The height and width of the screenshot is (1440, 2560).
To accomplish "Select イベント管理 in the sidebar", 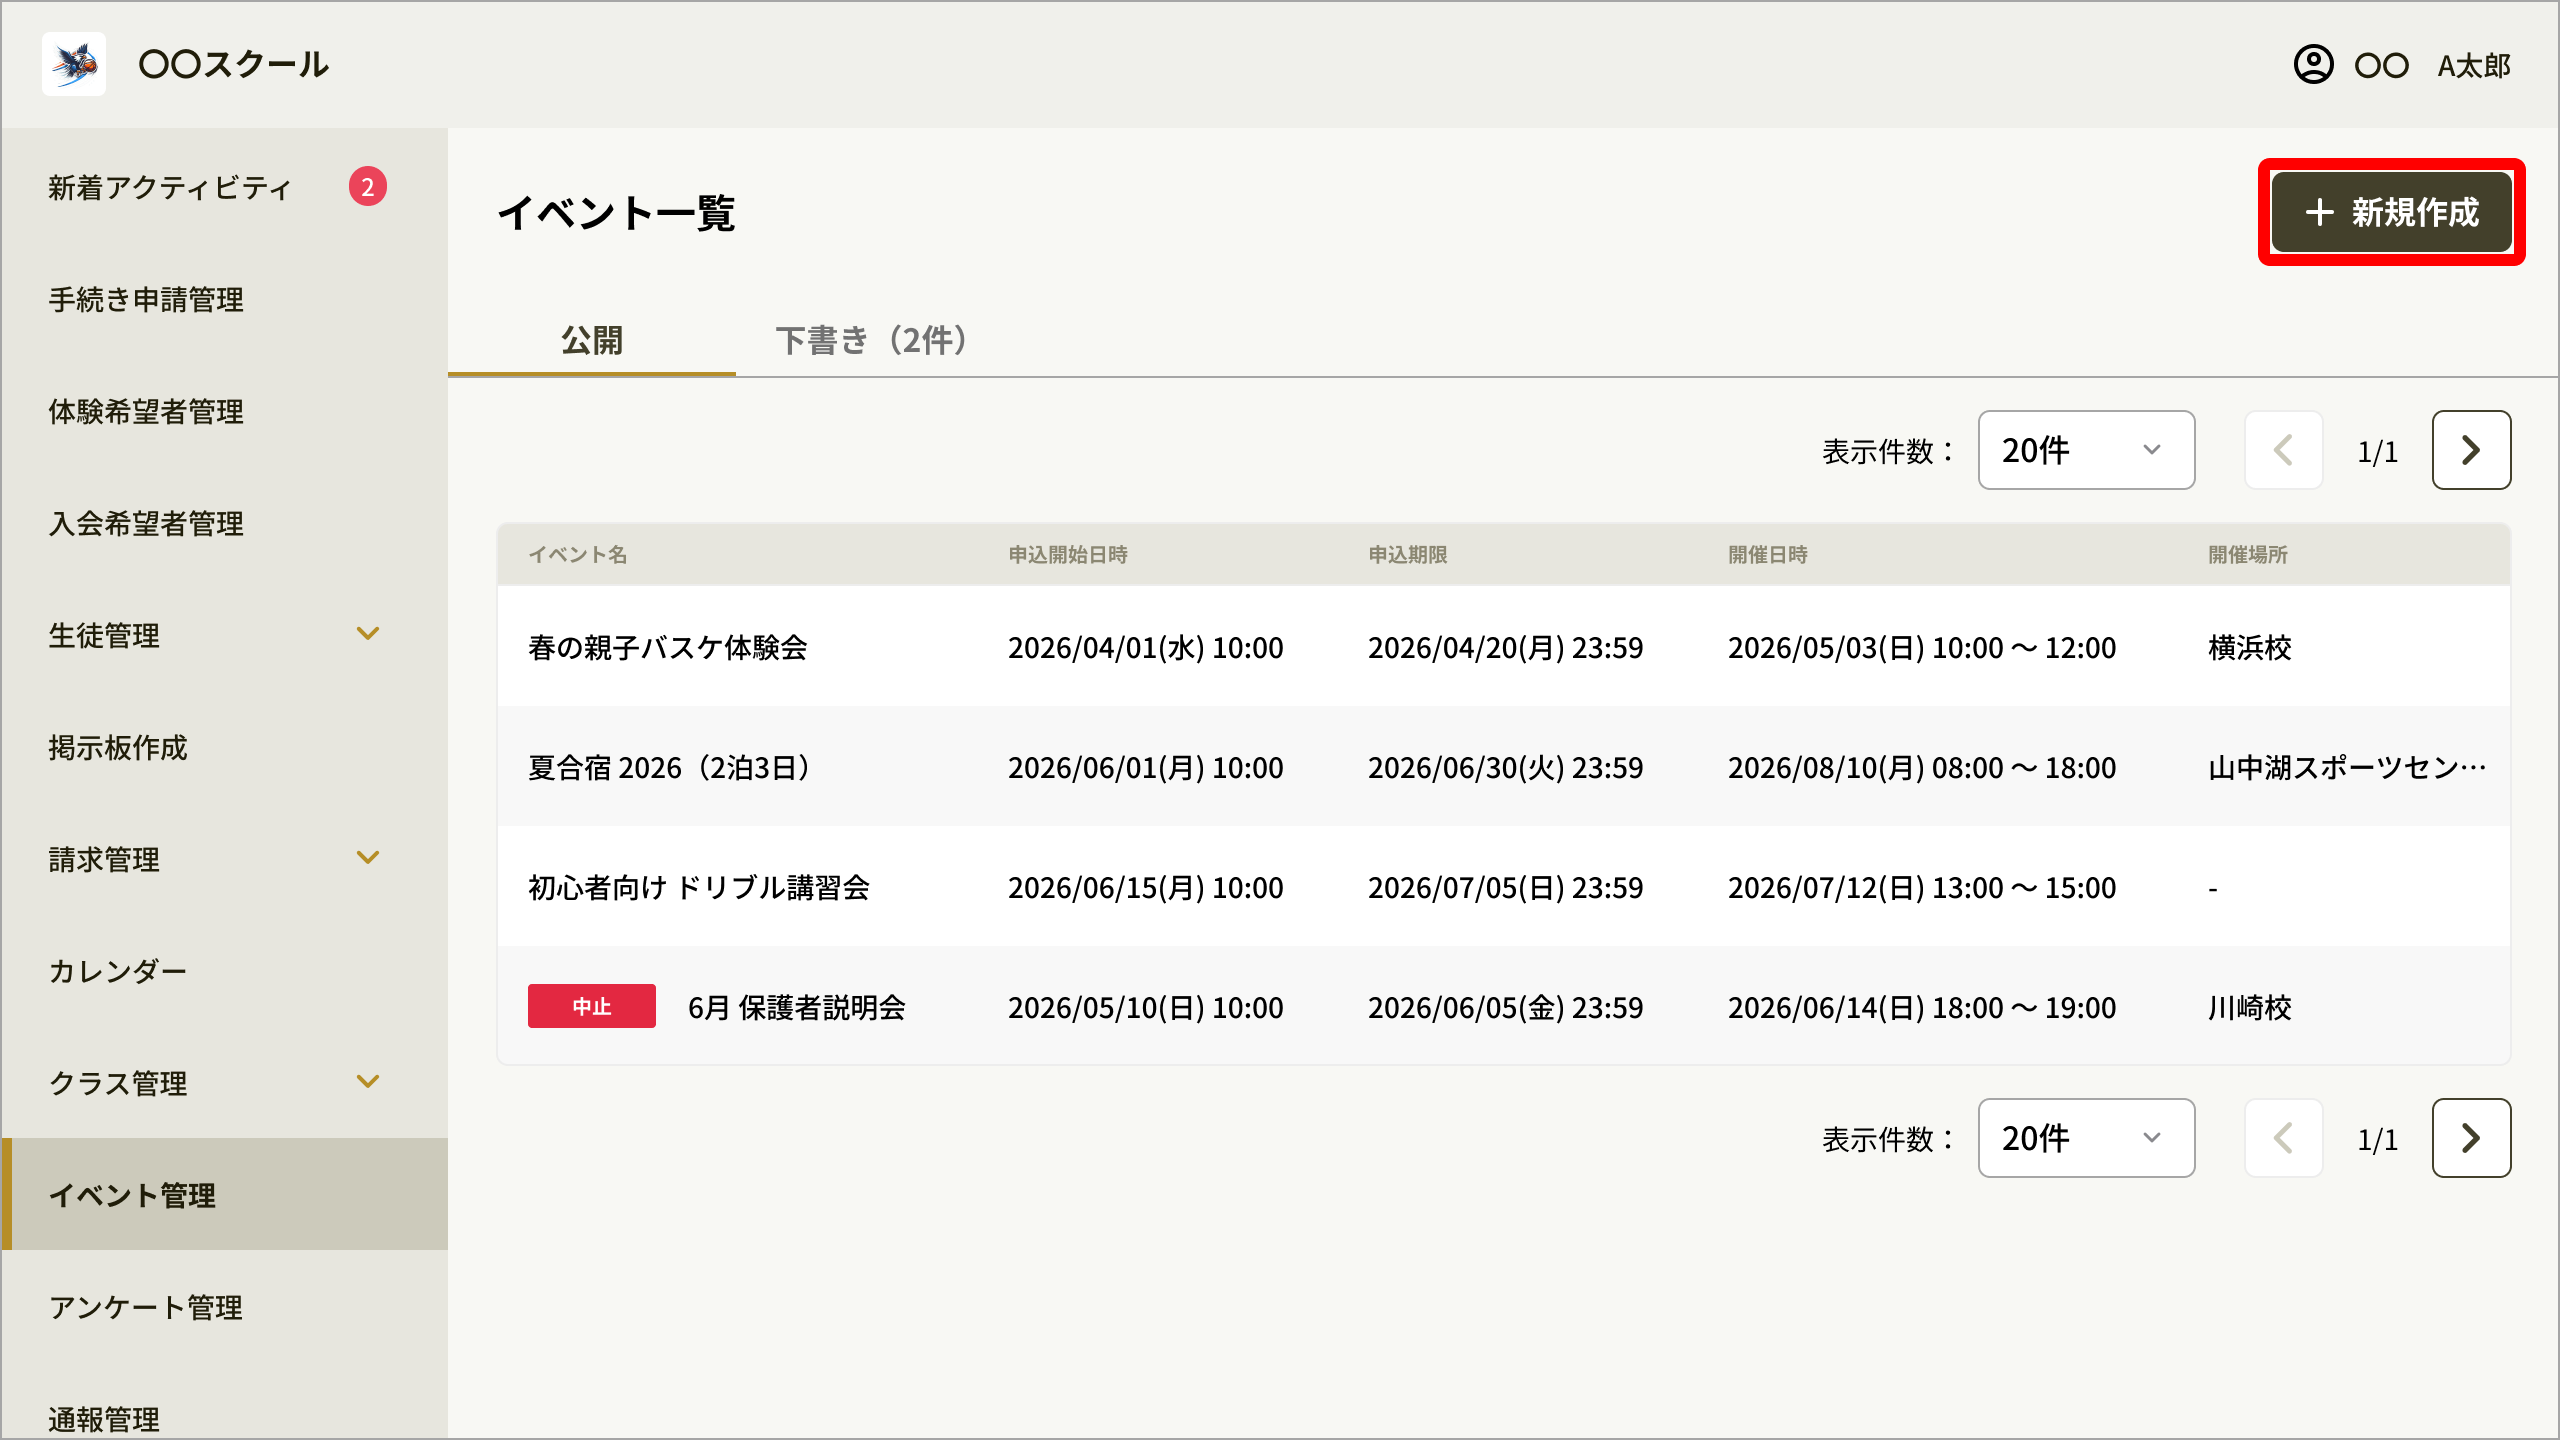I will coord(225,1194).
